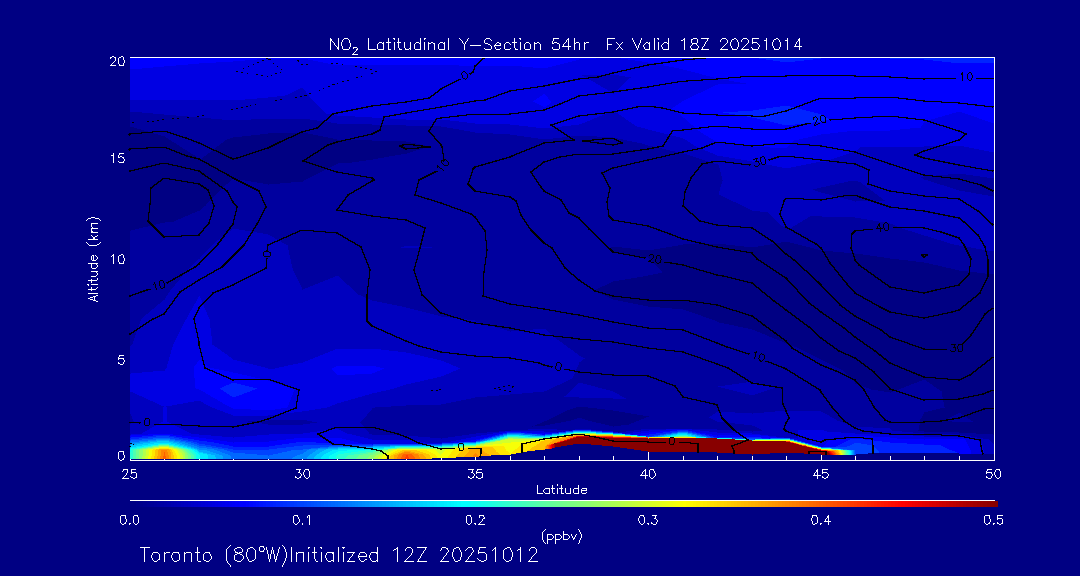
Task: Click the 50 latitude tick label
Action: [x=993, y=472]
